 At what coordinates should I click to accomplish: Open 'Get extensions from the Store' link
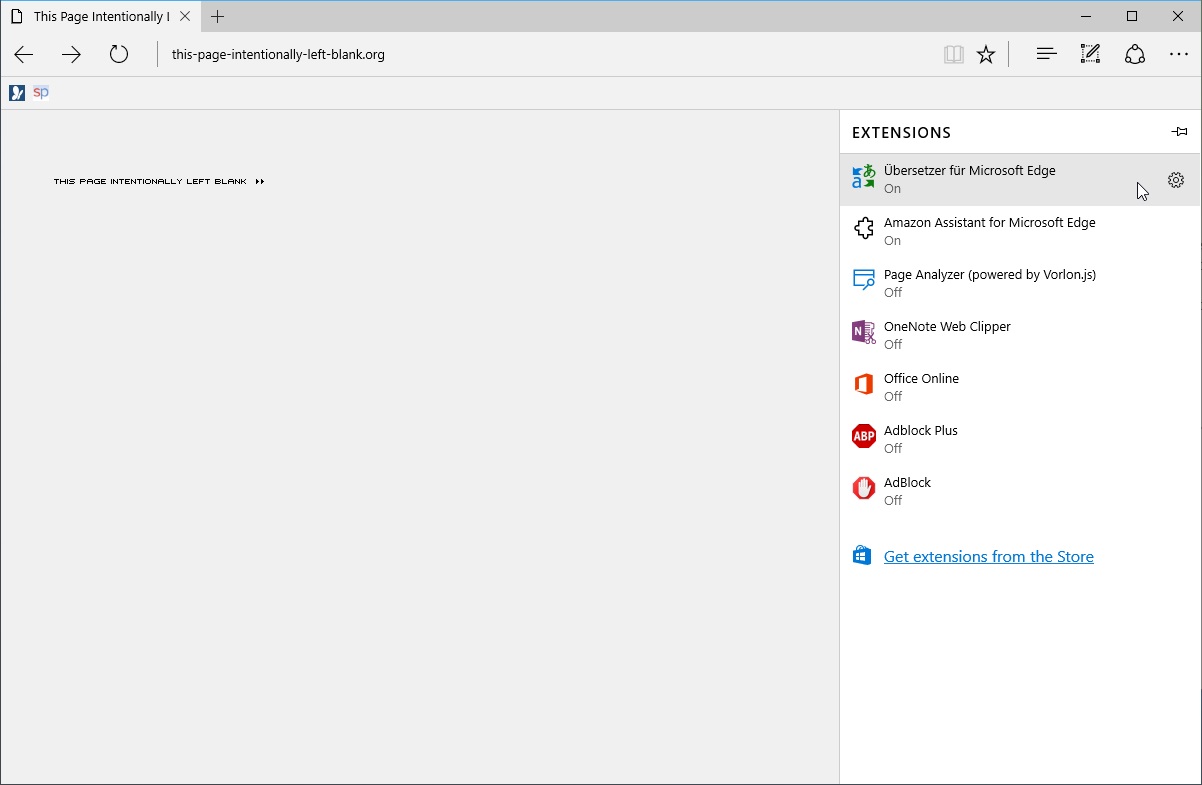pos(988,557)
